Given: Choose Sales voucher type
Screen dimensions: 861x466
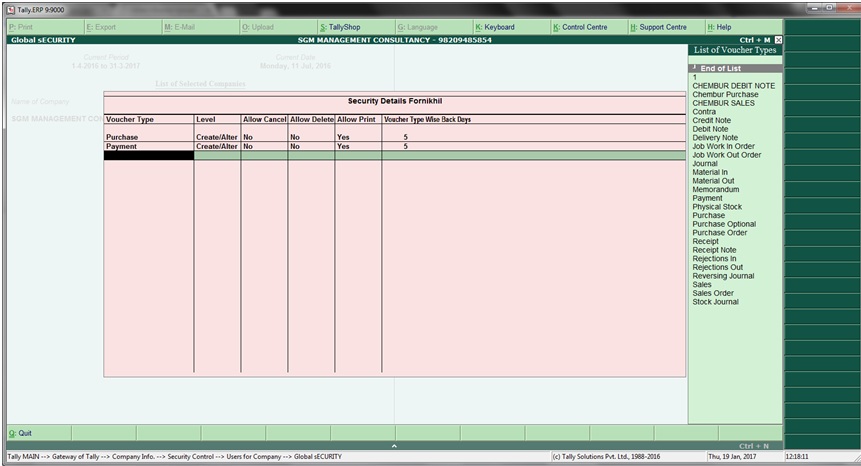Looking at the screenshot, I should point(702,284).
